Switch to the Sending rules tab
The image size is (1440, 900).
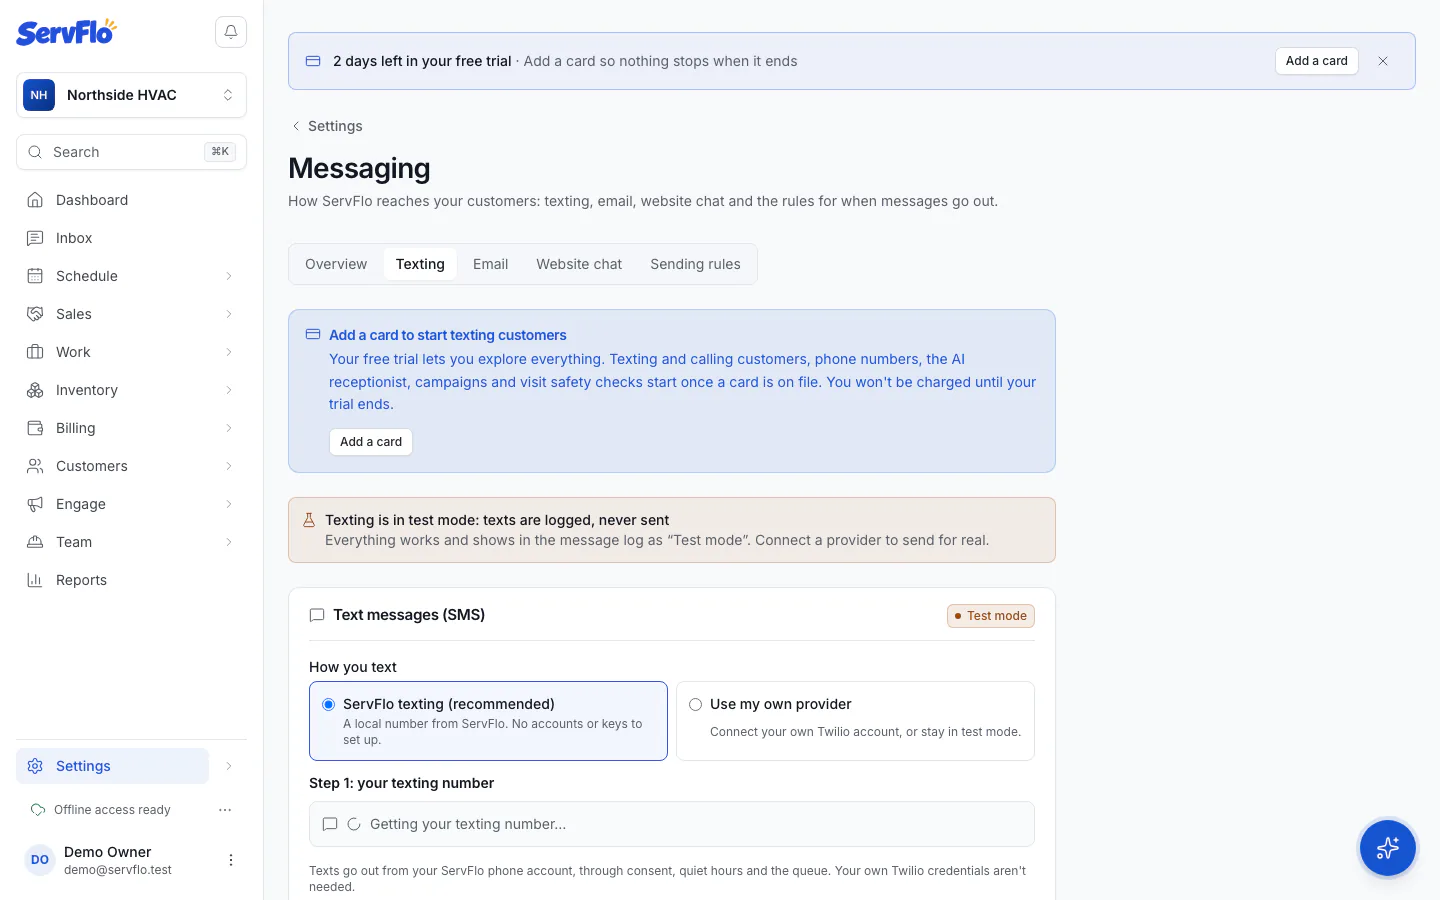point(695,264)
